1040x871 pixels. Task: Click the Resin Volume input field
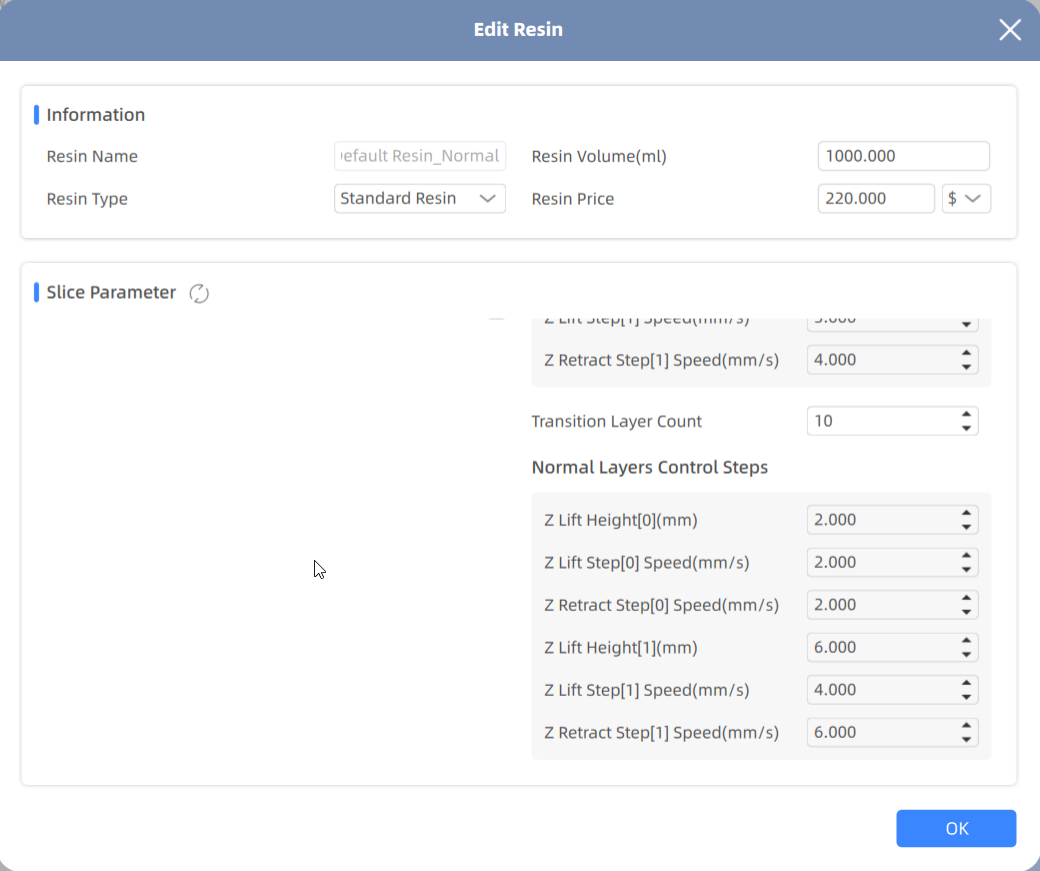(x=903, y=156)
